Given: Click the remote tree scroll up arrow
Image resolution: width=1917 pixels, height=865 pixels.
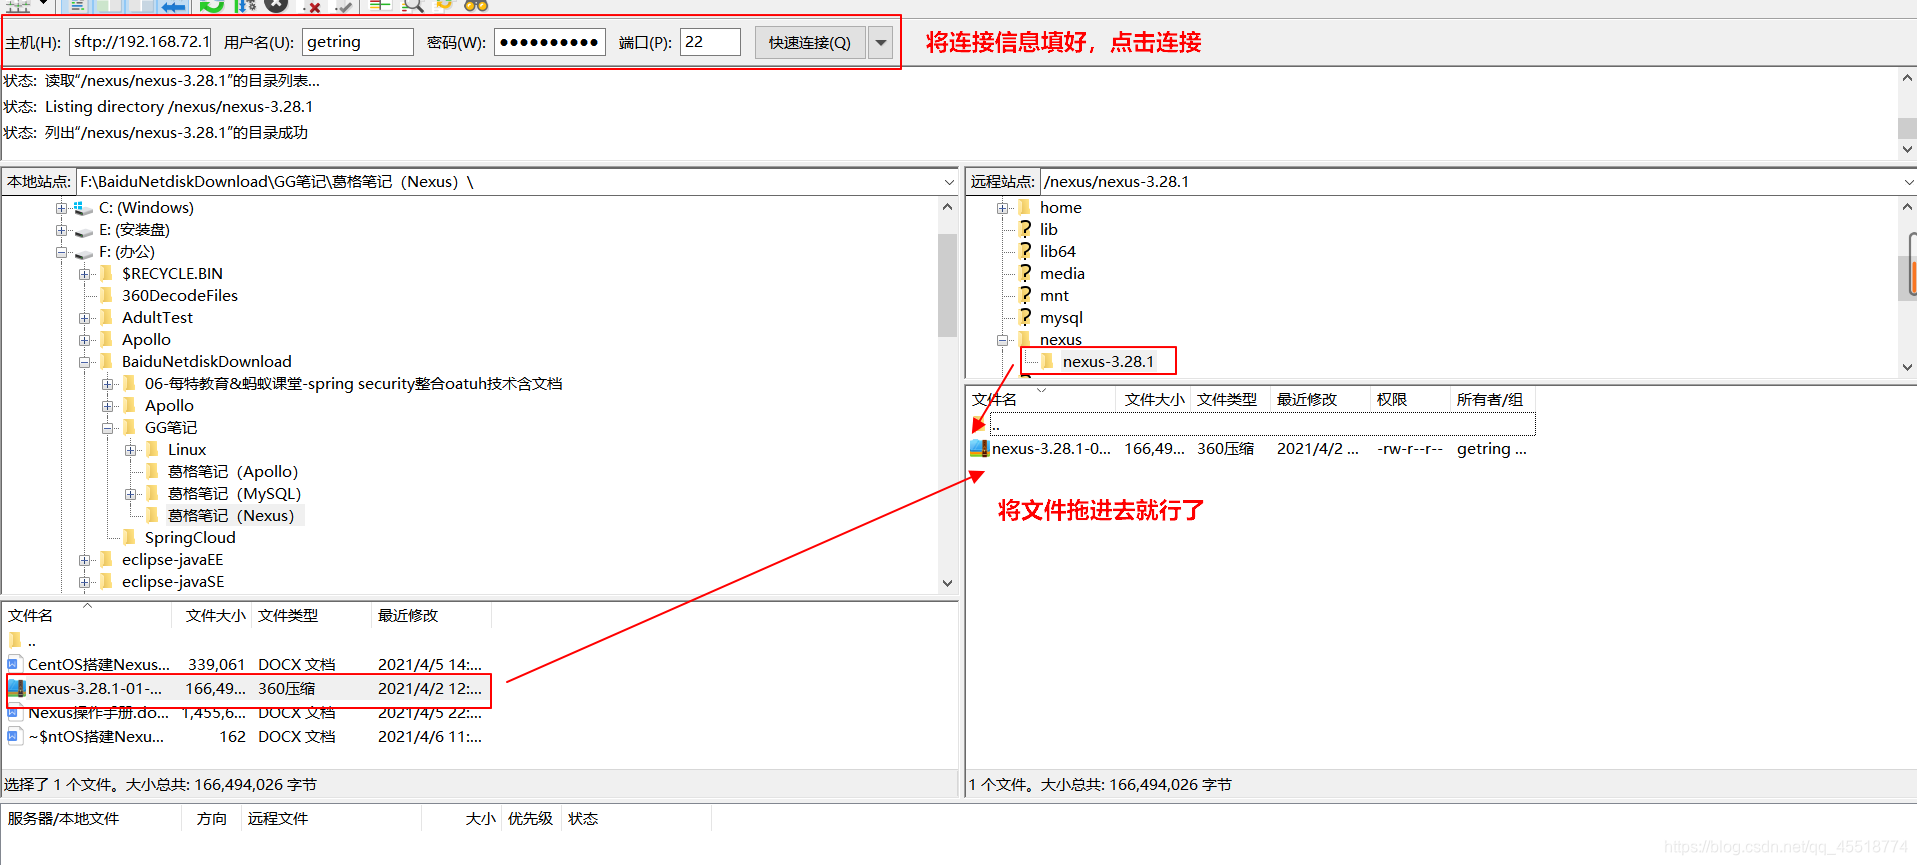Looking at the screenshot, I should coord(1907,207).
